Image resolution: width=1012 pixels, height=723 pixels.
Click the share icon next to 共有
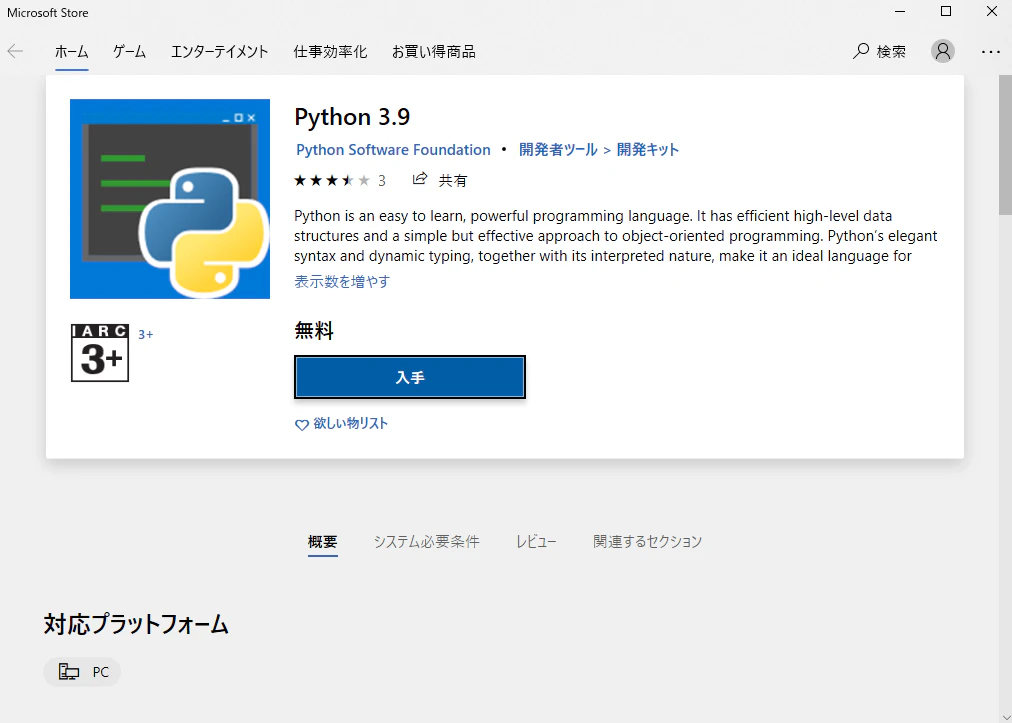click(420, 179)
